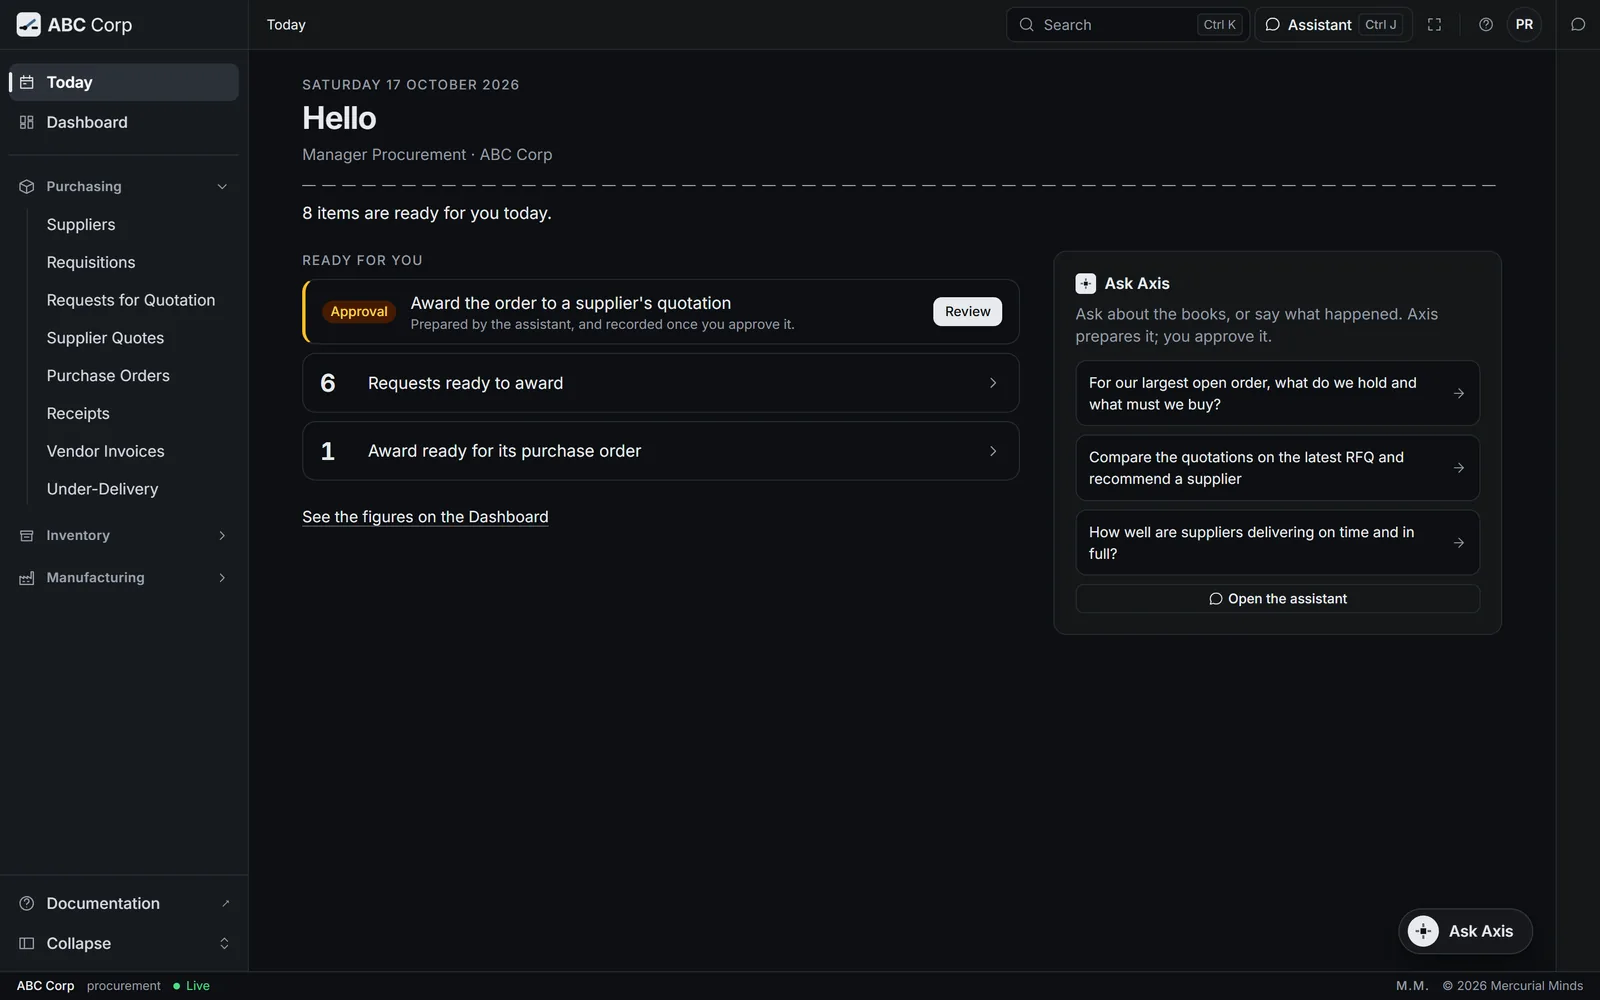The image size is (1600, 1000).
Task: Expand Requests ready to award row chevron
Action: click(993, 383)
